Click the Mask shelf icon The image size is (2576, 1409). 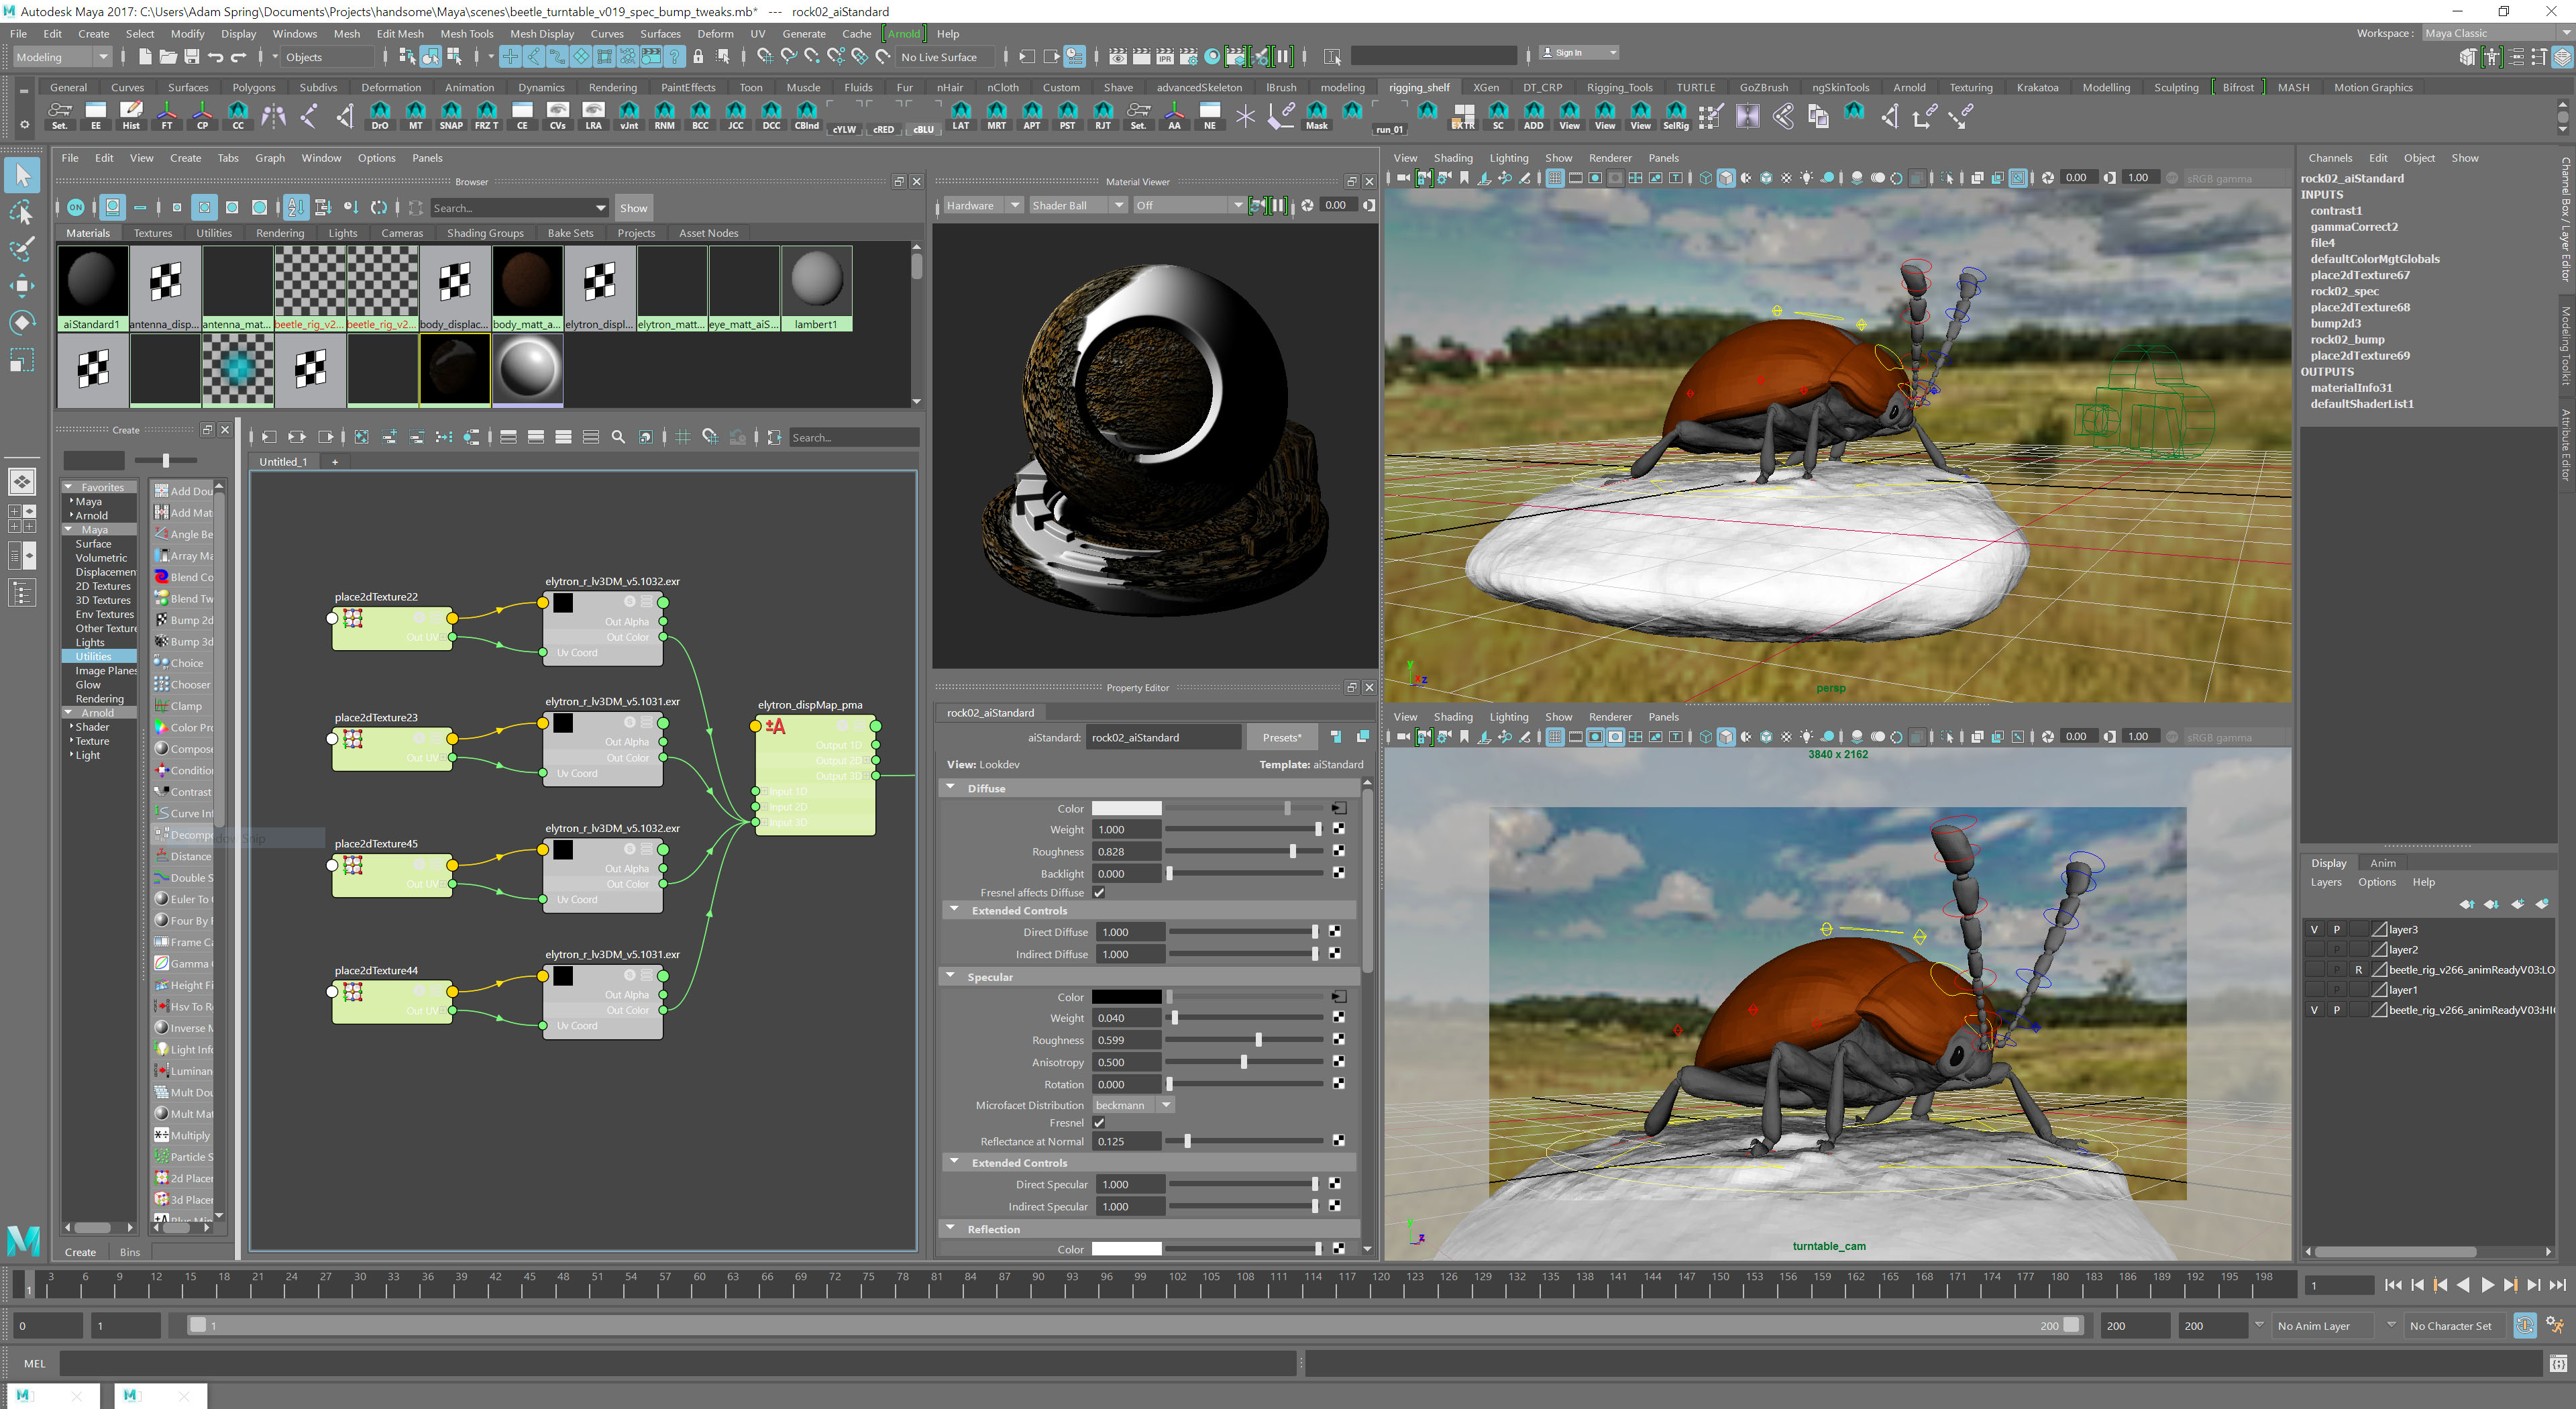pos(1316,115)
